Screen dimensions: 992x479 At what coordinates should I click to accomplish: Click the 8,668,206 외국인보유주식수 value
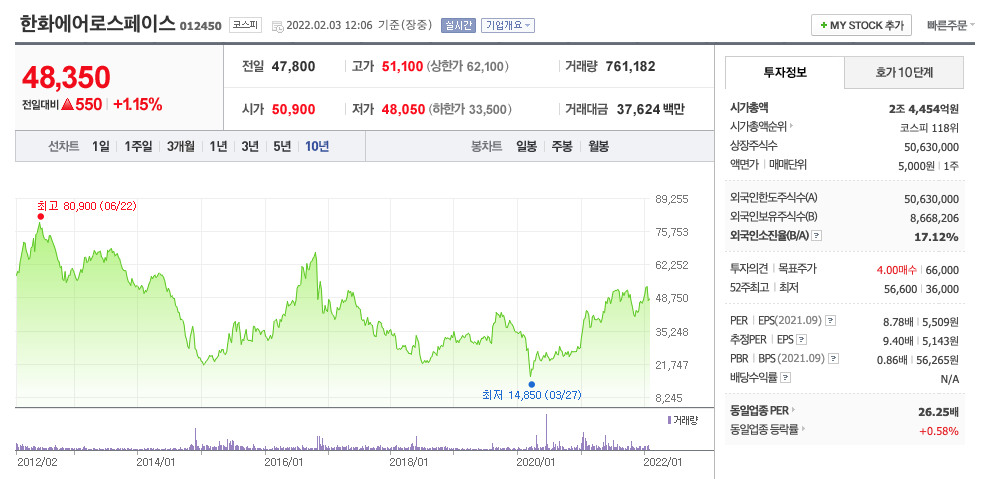(x=932, y=218)
